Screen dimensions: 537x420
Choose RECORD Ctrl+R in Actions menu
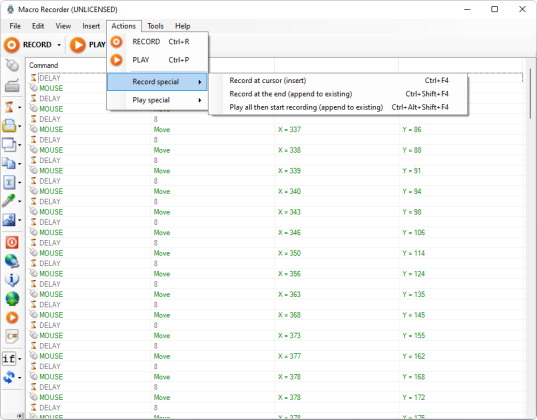point(158,42)
